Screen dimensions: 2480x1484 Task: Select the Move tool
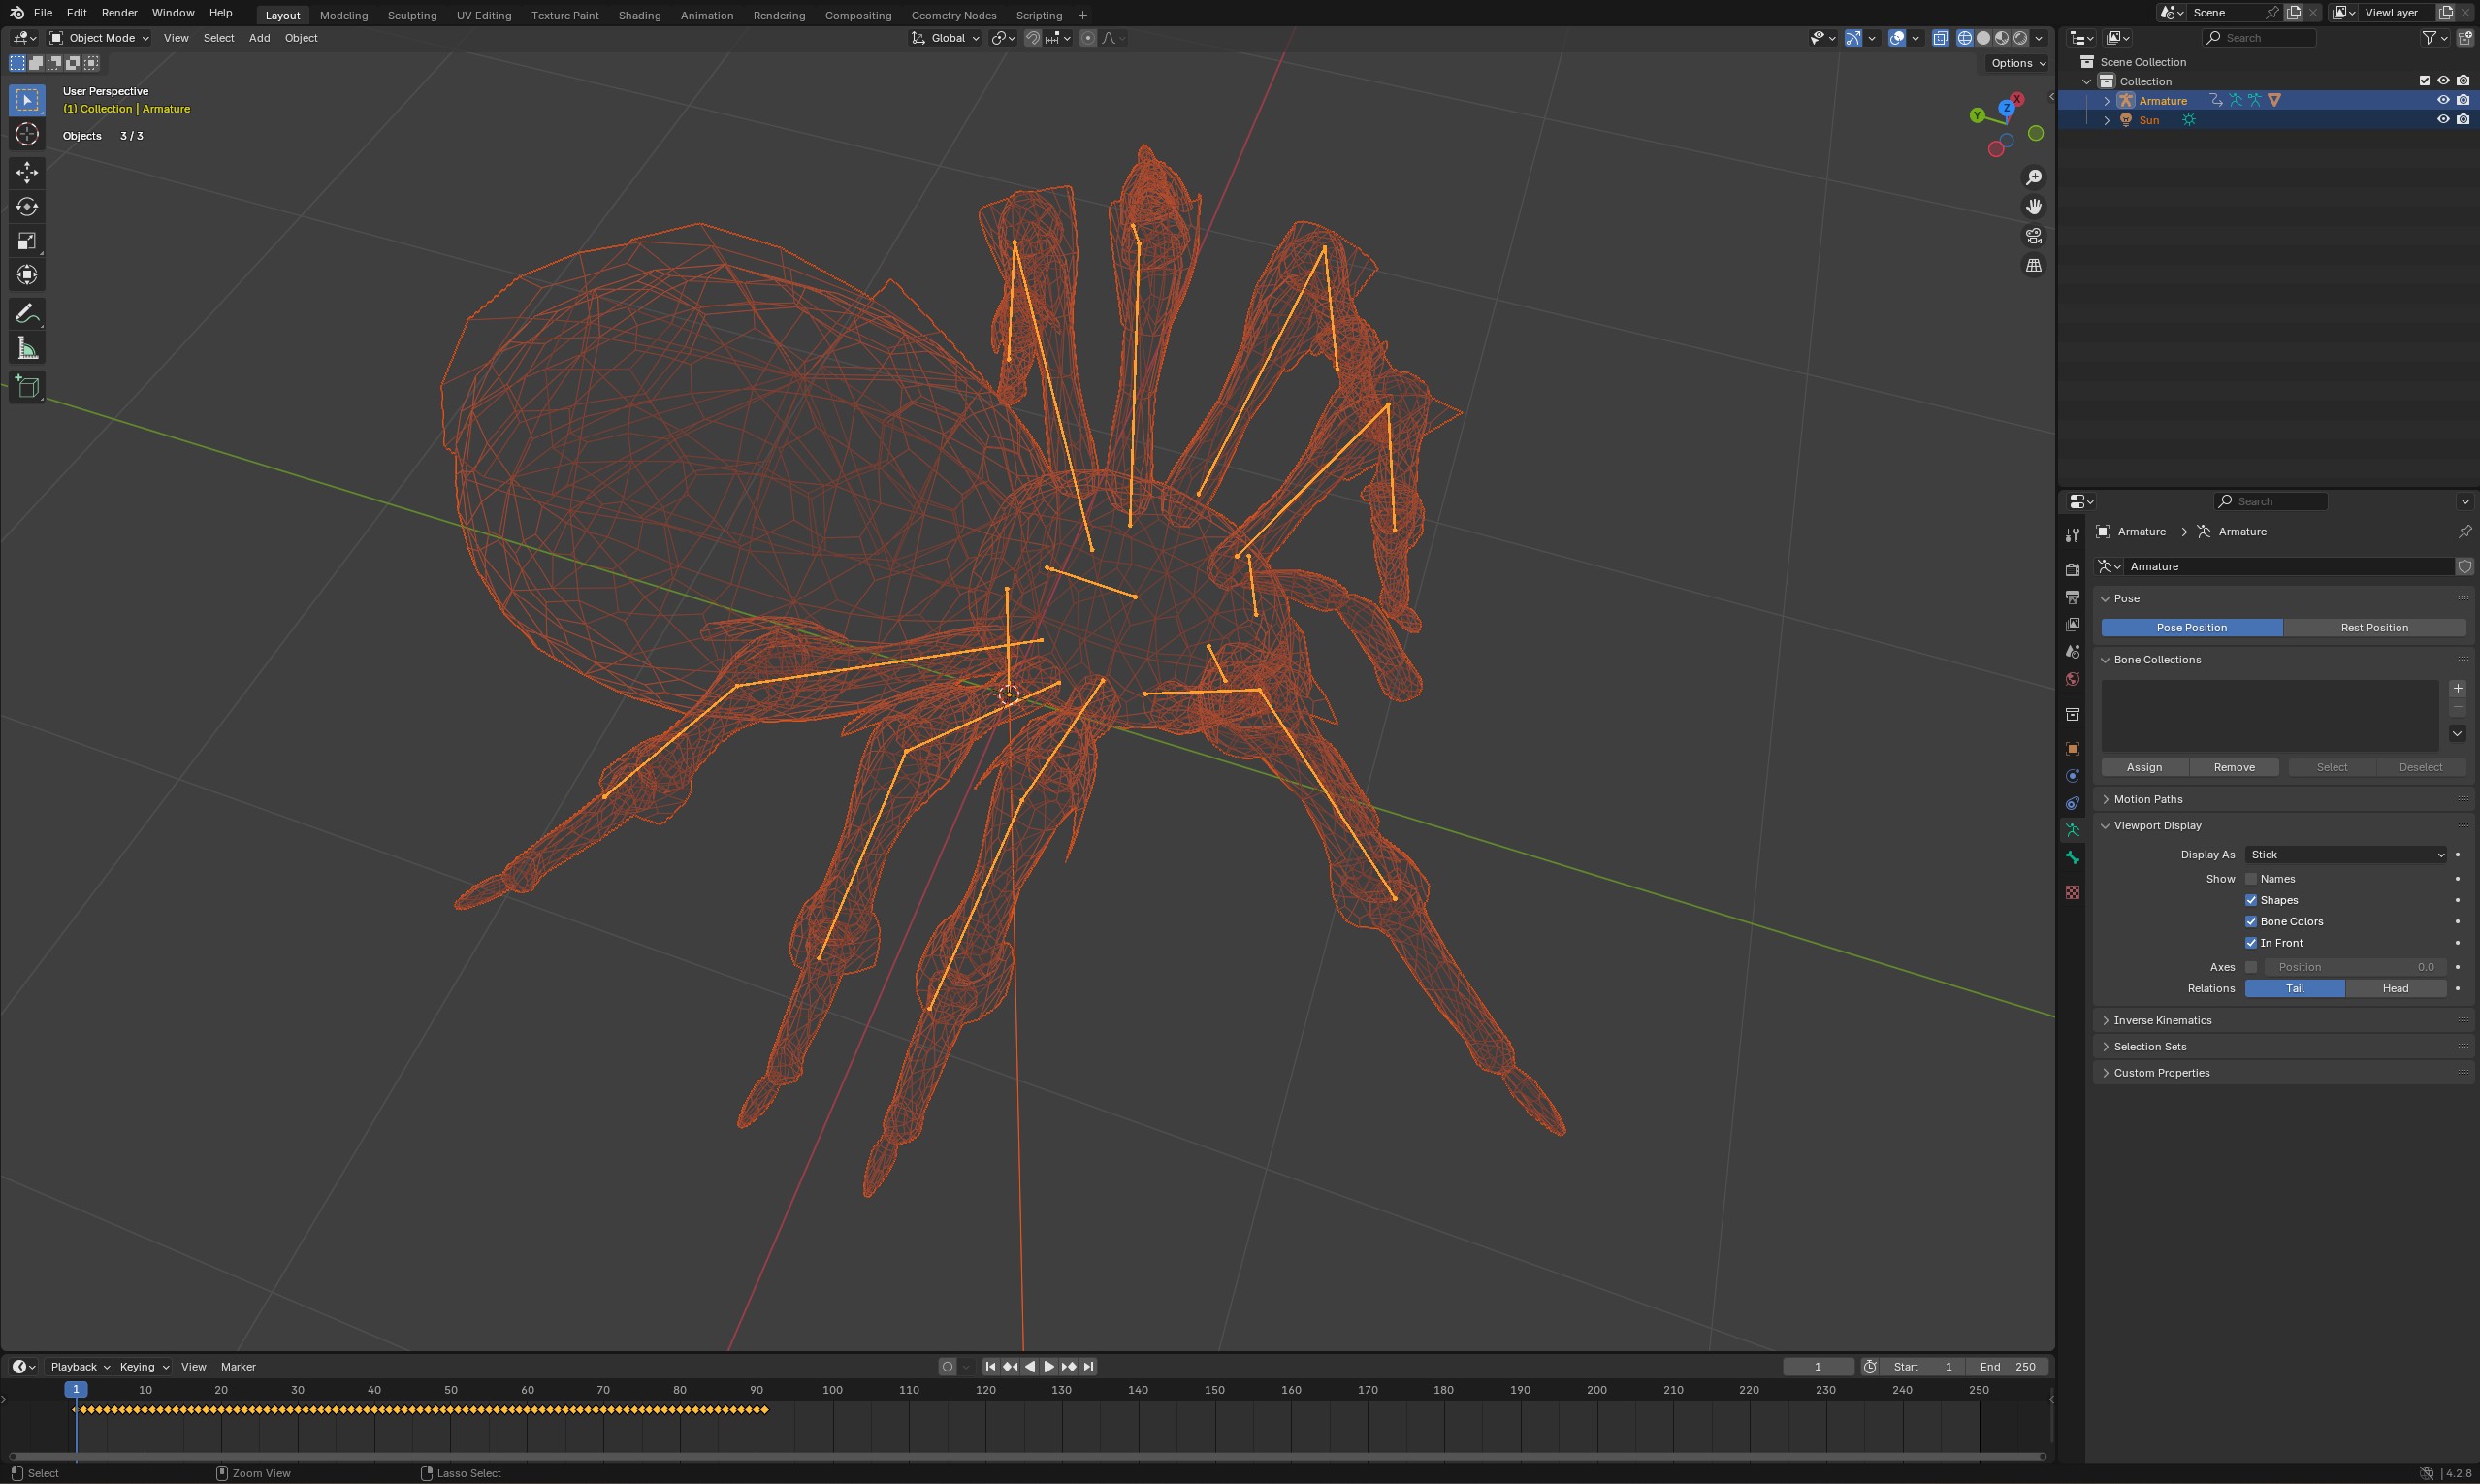(27, 172)
